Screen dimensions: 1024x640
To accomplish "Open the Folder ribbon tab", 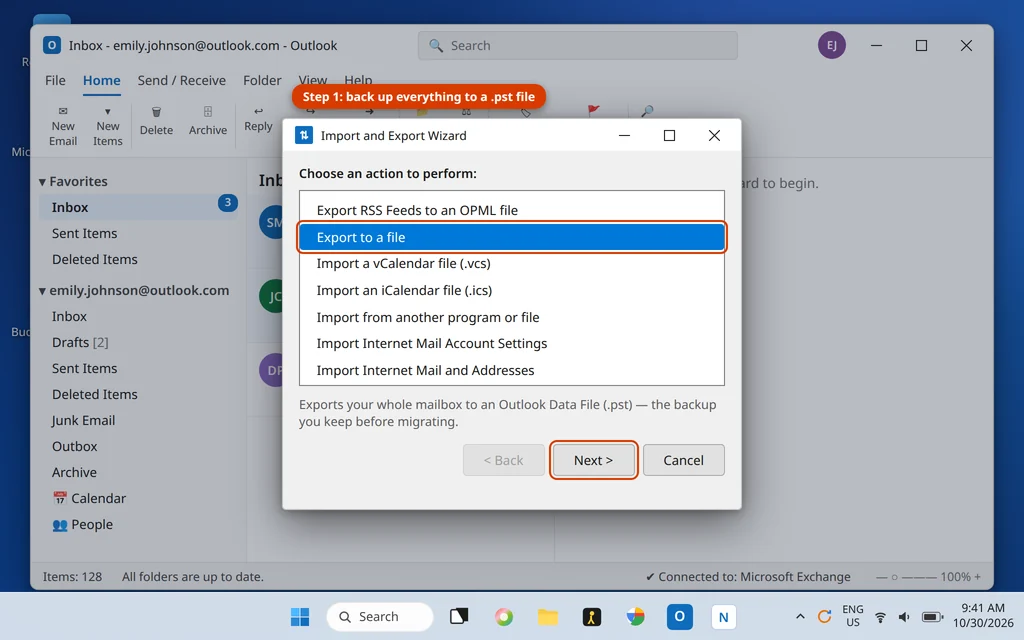I will point(262,80).
